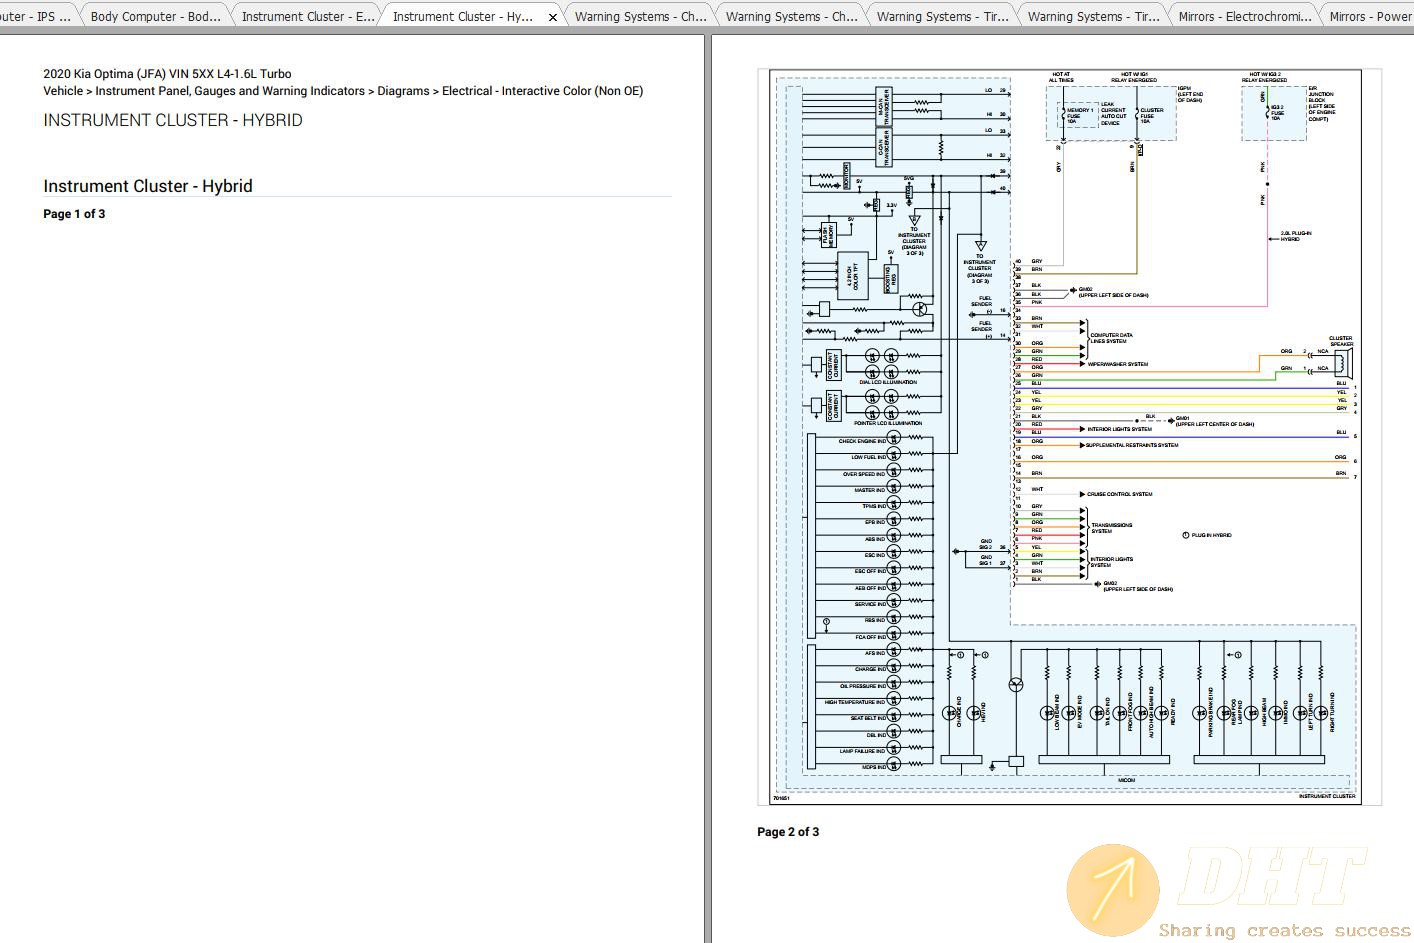Click the COMPUTER DATA LINES SYSTEM label
Image resolution: width=1414 pixels, height=943 pixels.
(1111, 338)
